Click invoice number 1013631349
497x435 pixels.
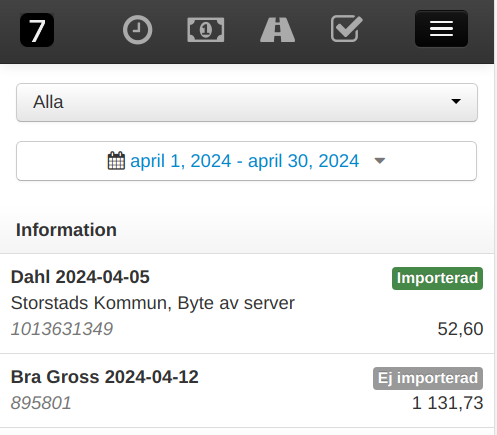point(62,329)
